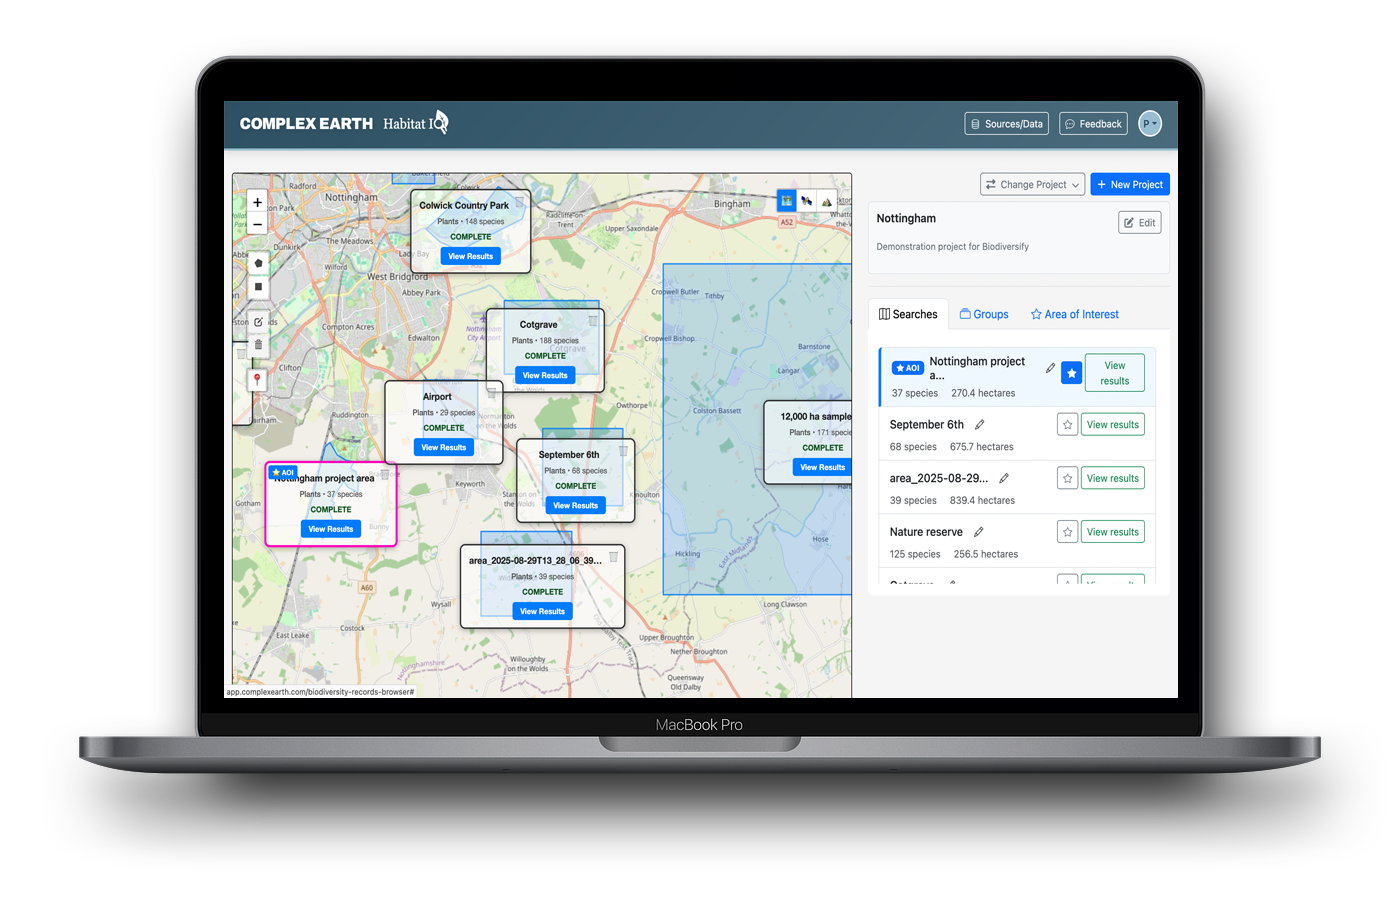Zoom out on the map

257,224
